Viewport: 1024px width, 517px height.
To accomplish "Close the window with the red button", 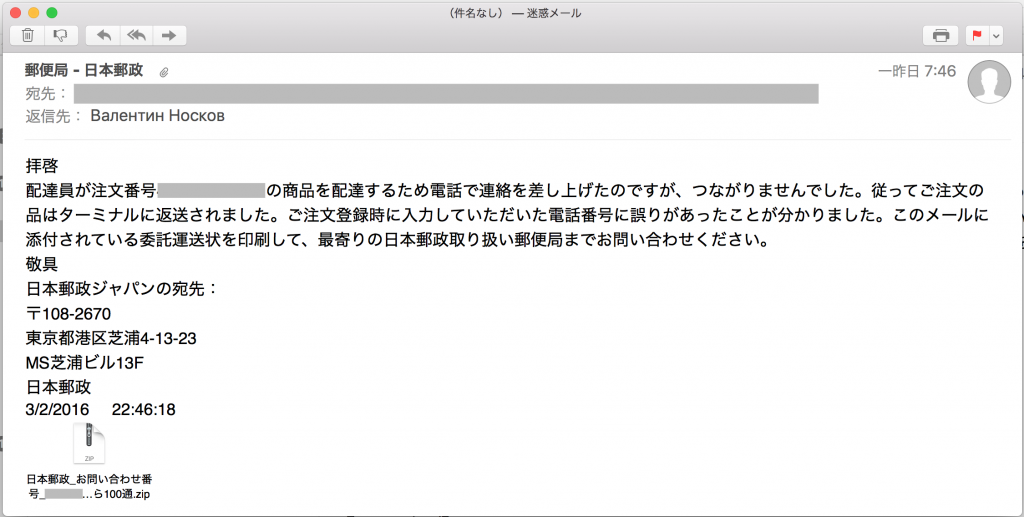I will 16,13.
